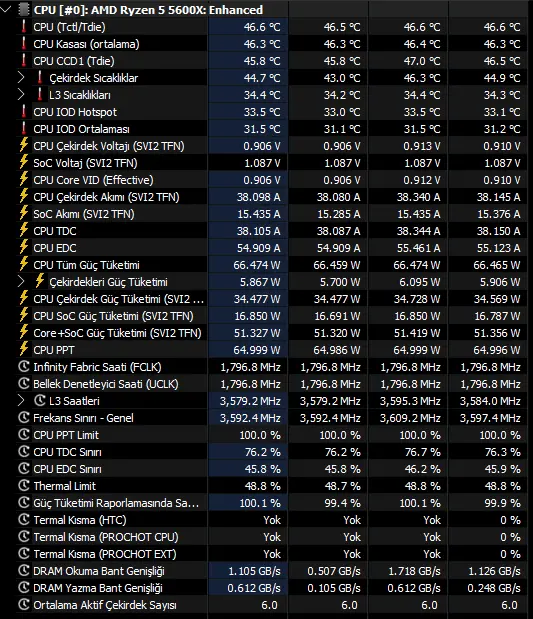Select DRAM Yazma Bant Genişliği row label

98,588
